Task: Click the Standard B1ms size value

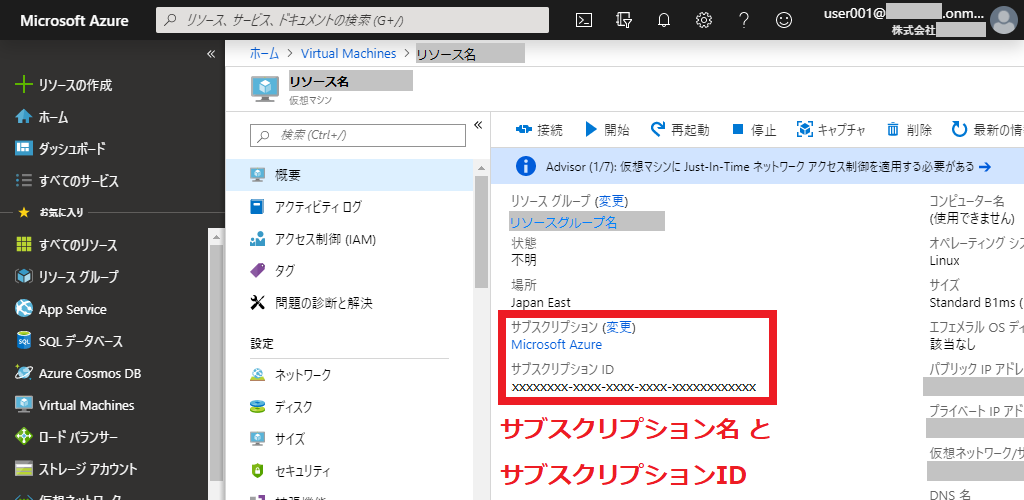Action: [x=976, y=303]
